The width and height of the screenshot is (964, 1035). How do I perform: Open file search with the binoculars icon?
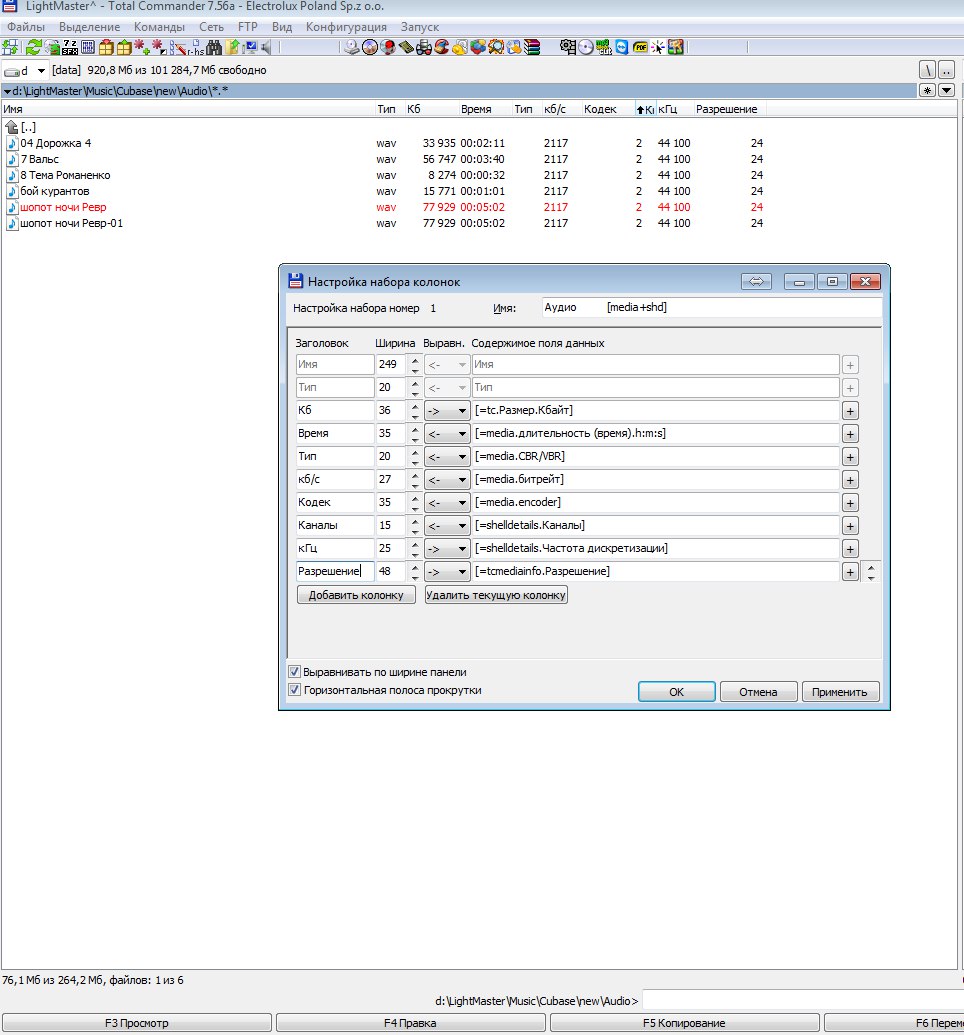[x=214, y=47]
